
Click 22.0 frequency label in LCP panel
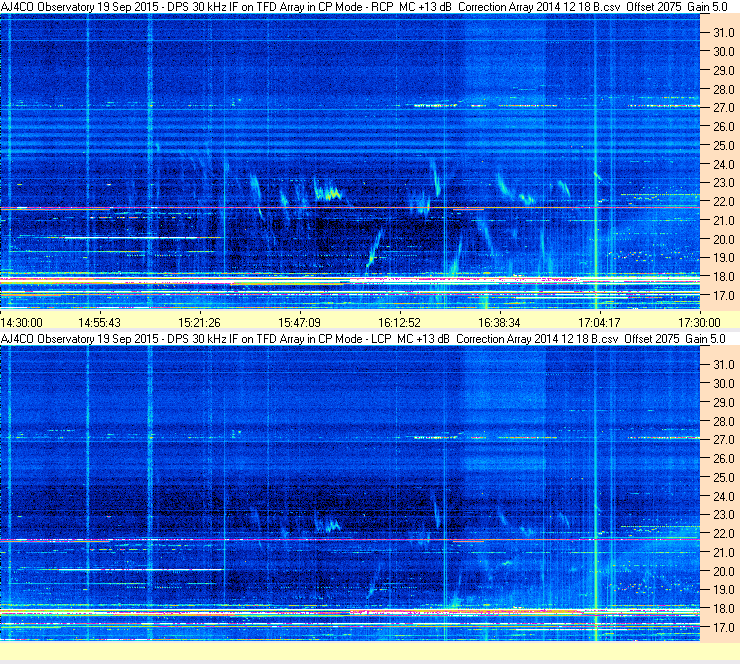tap(724, 534)
